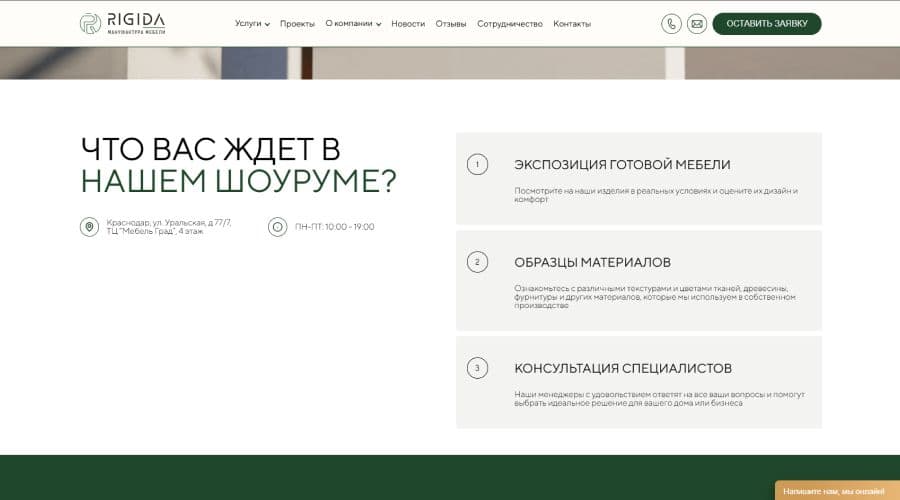The image size is (900, 500).
Task: Select the Экспозиция готовой мебели card
Action: tap(638, 178)
